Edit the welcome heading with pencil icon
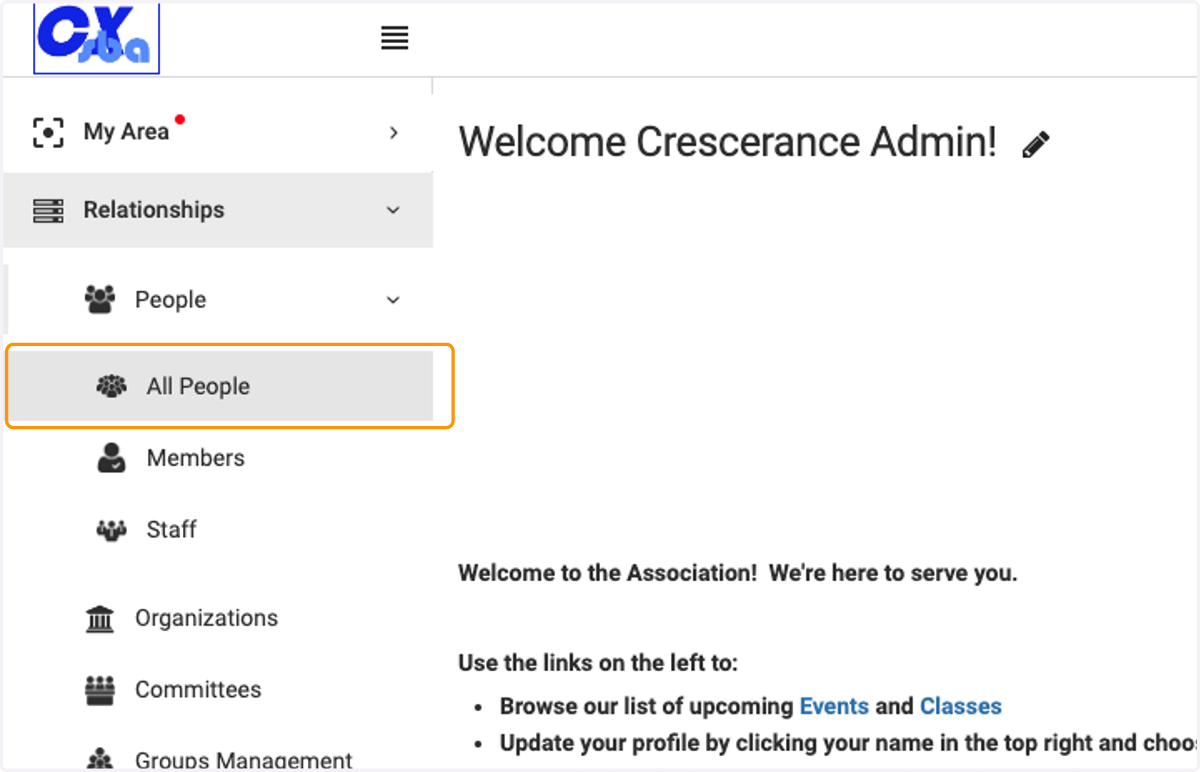Viewport: 1200px width, 772px height. coord(1036,145)
